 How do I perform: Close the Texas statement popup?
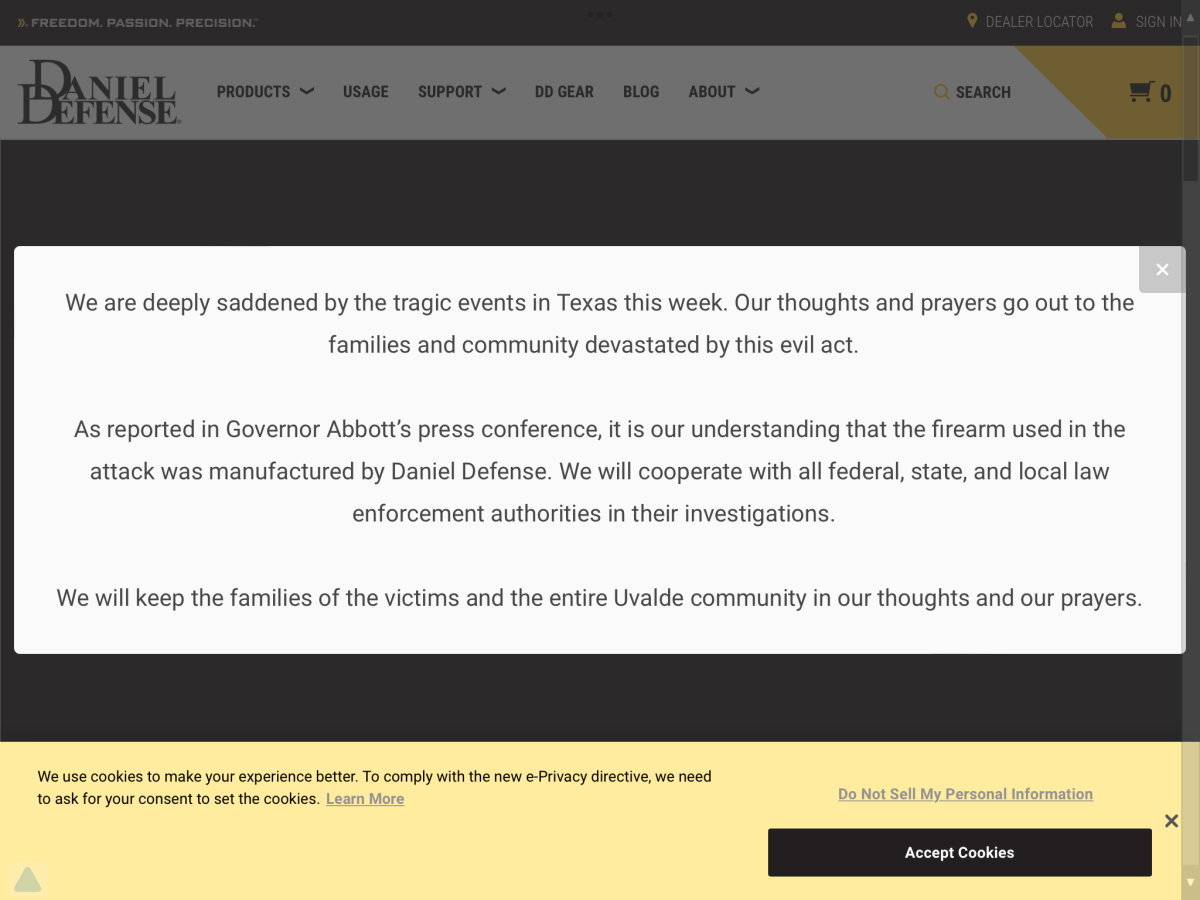pyautogui.click(x=1162, y=269)
